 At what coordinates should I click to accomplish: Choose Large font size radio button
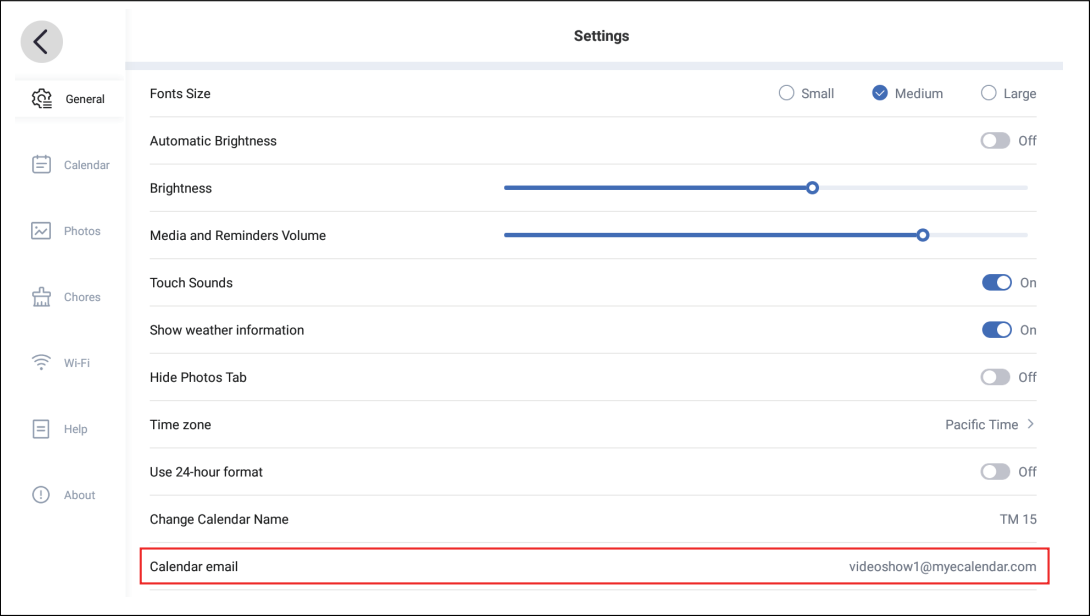tap(988, 93)
